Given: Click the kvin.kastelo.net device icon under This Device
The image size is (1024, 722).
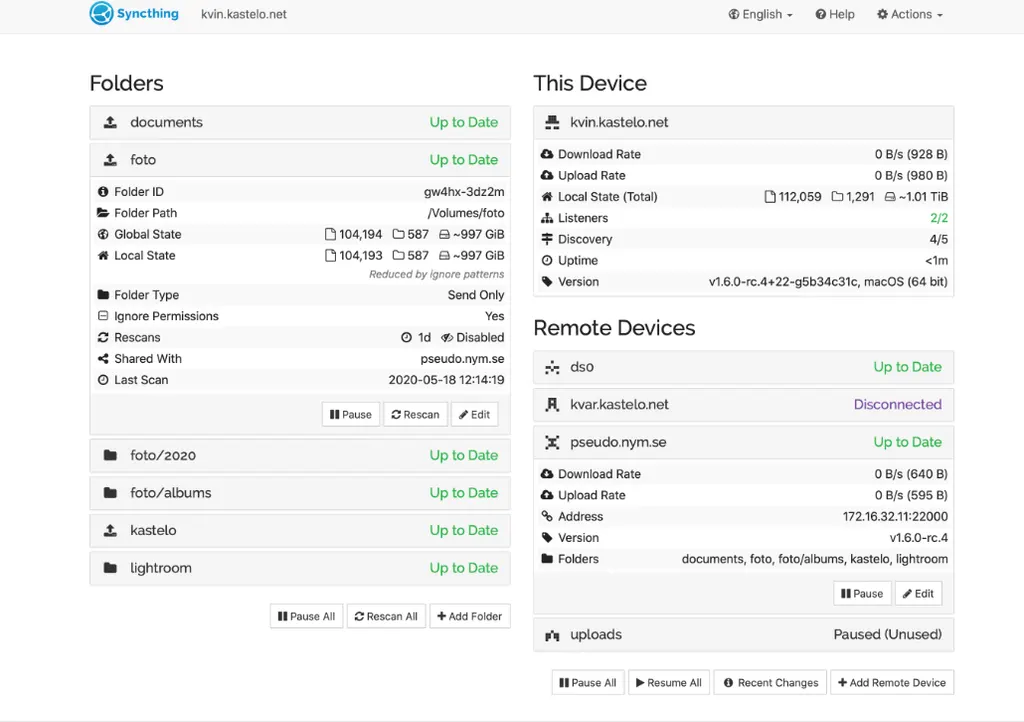Looking at the screenshot, I should coord(552,122).
